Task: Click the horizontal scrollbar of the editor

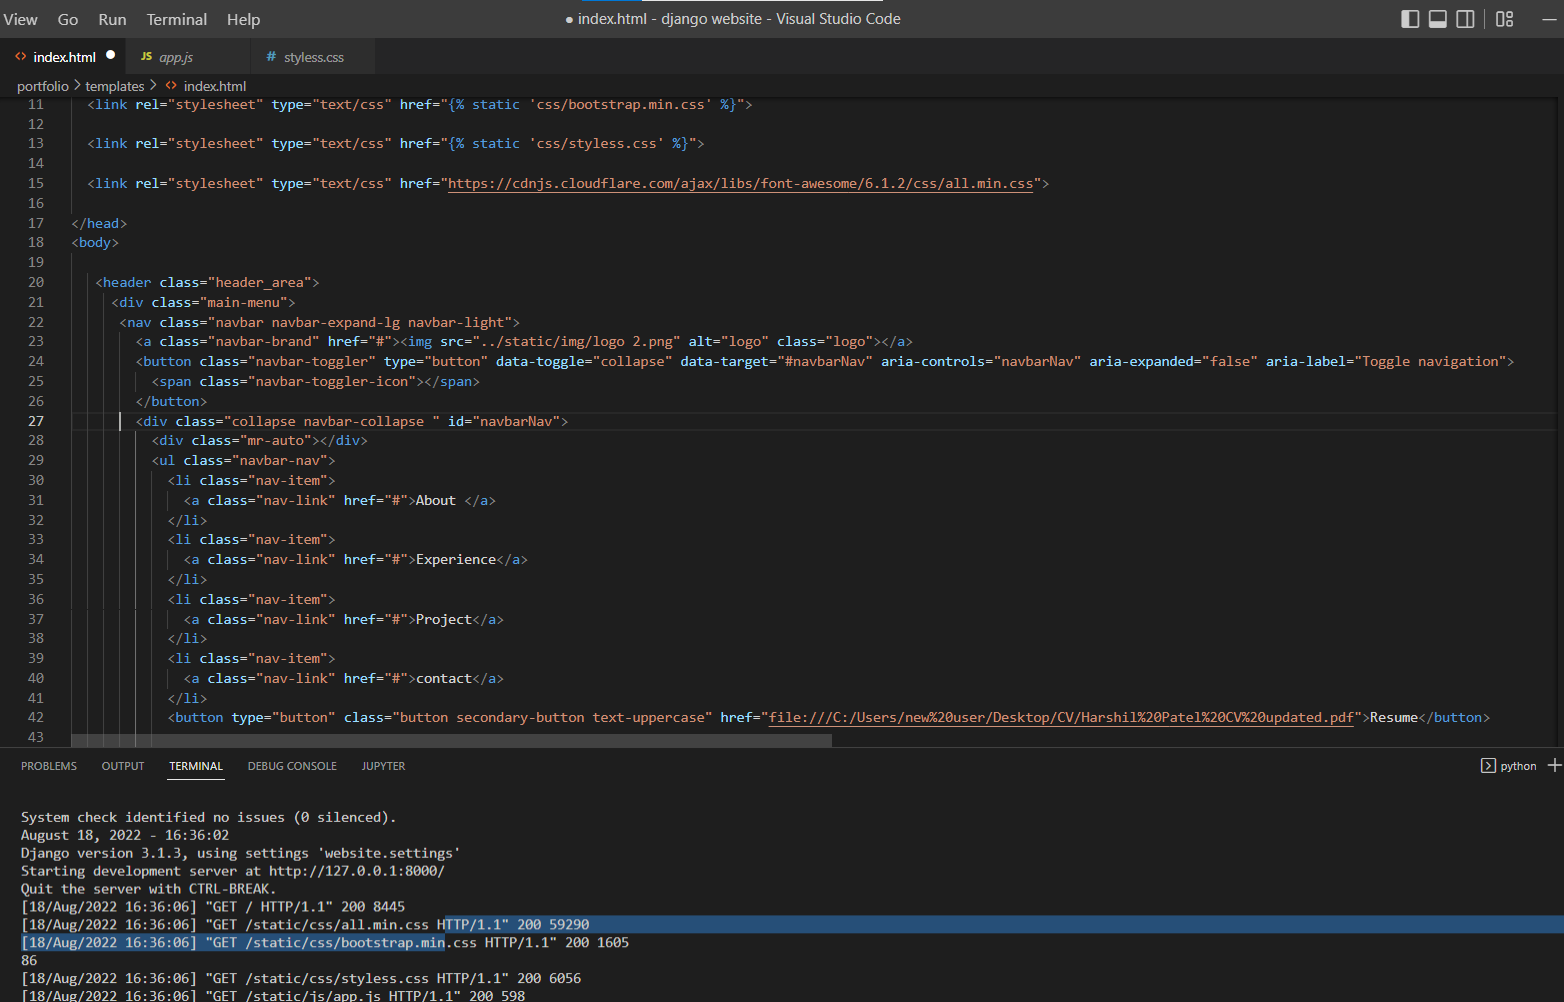Action: pyautogui.click(x=451, y=741)
